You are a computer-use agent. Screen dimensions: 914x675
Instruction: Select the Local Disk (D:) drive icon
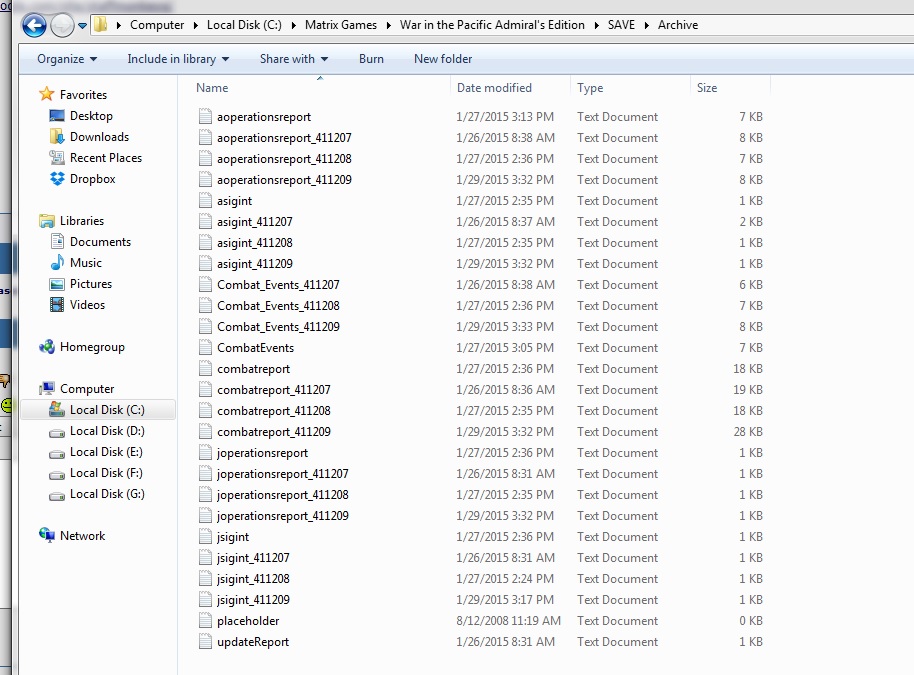pos(57,433)
